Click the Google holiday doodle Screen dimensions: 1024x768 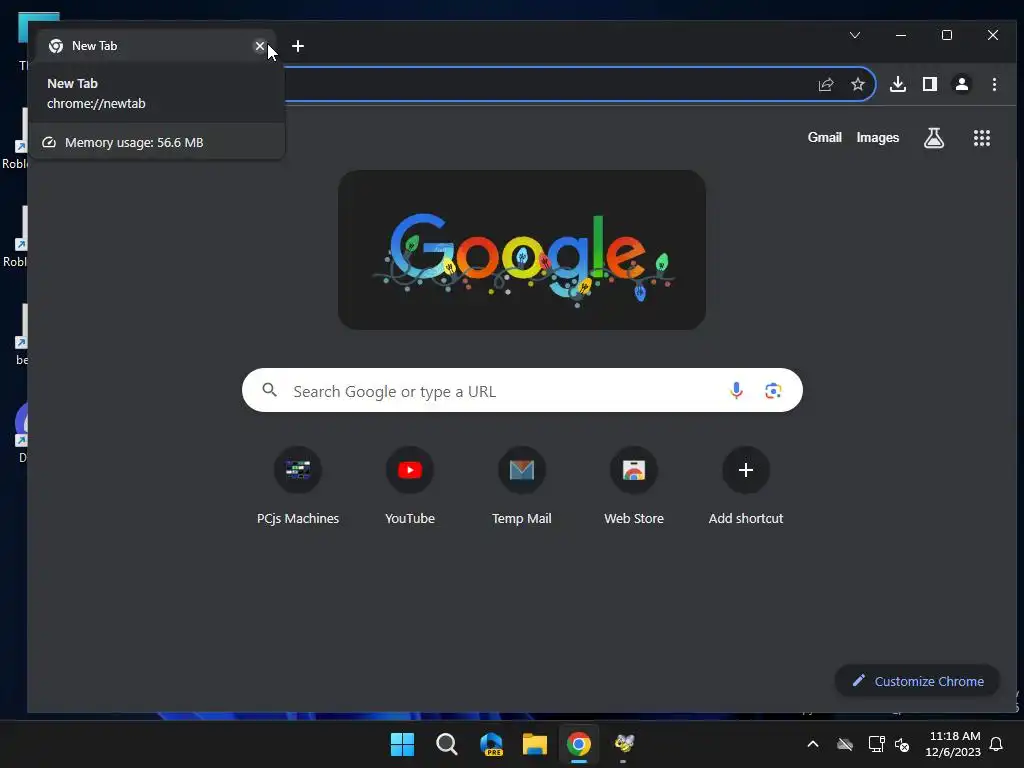point(522,250)
